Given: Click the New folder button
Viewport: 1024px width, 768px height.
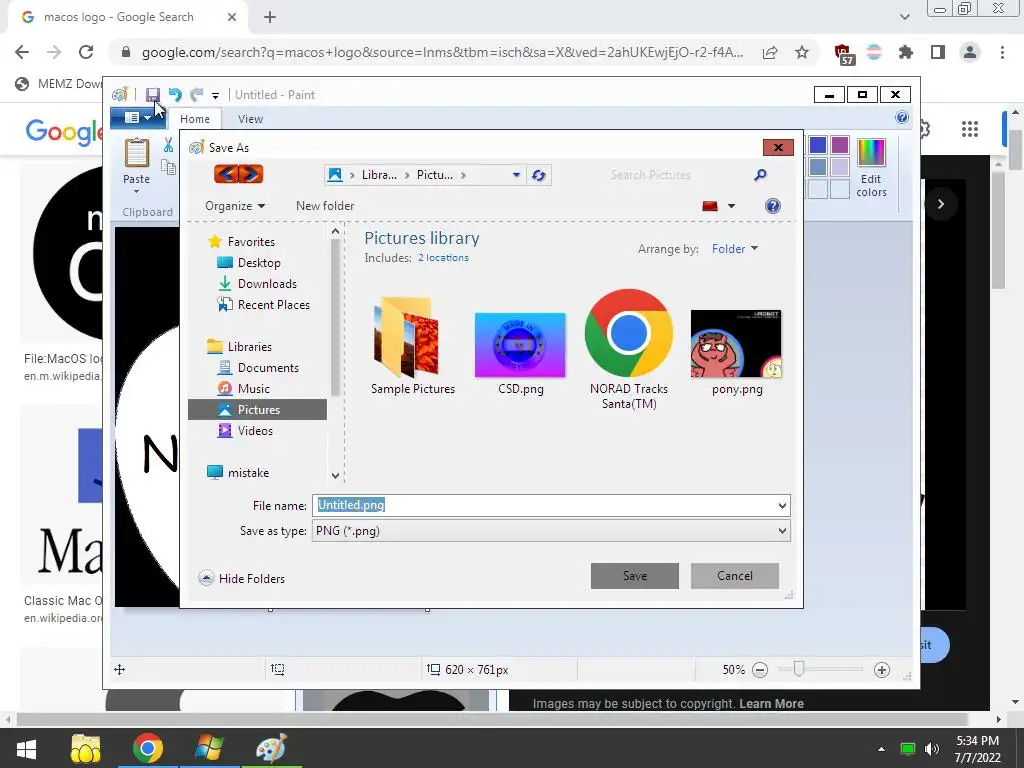Looking at the screenshot, I should pyautogui.click(x=325, y=206).
